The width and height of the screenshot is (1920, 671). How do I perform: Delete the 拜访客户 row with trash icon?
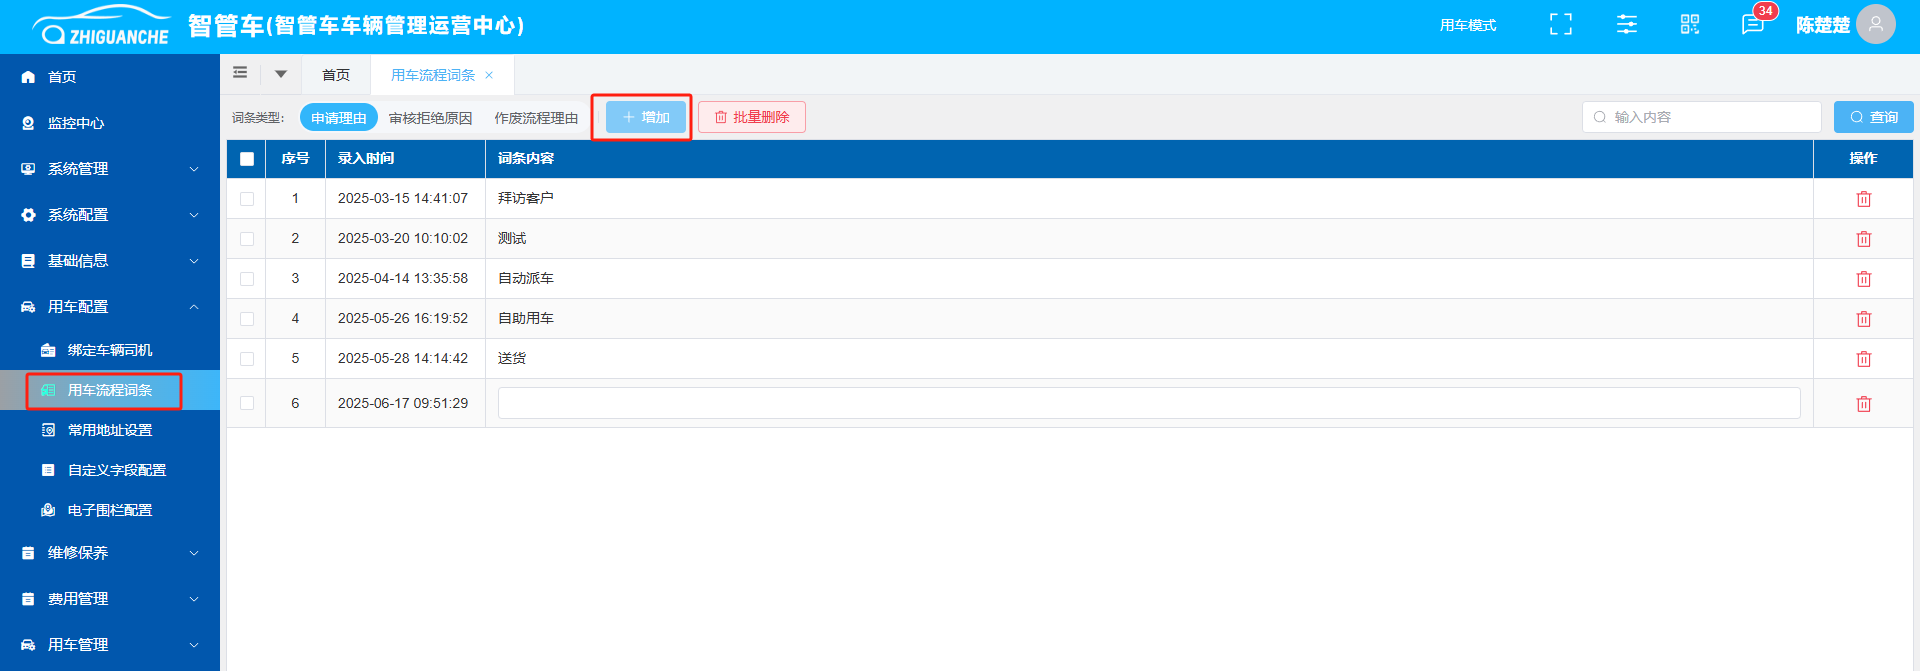1863,199
